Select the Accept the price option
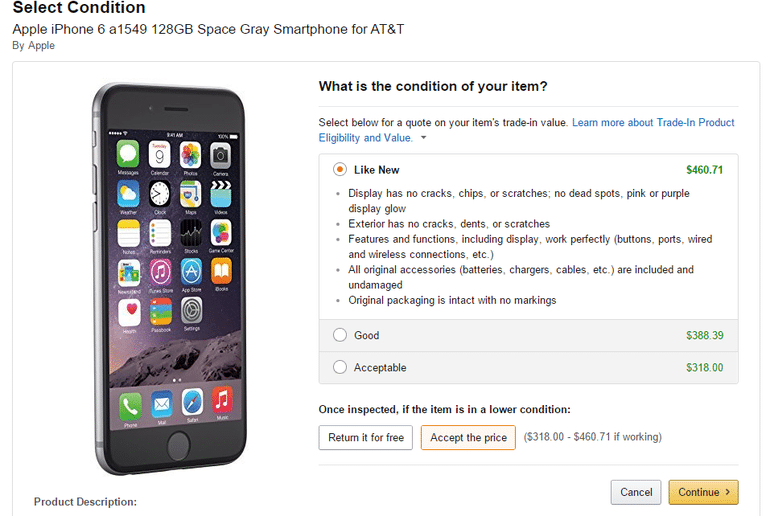Screen dimensions: 770x516 tap(468, 437)
